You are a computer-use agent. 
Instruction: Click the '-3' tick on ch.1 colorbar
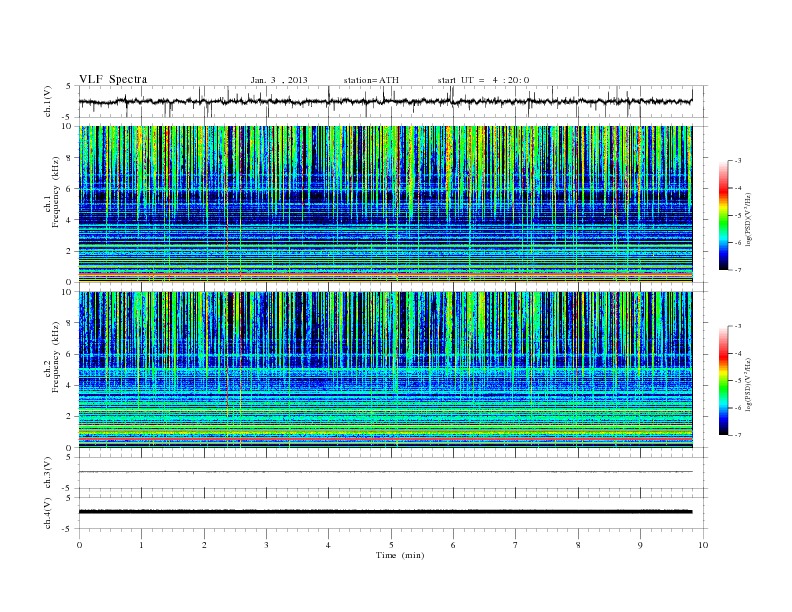pos(738,161)
